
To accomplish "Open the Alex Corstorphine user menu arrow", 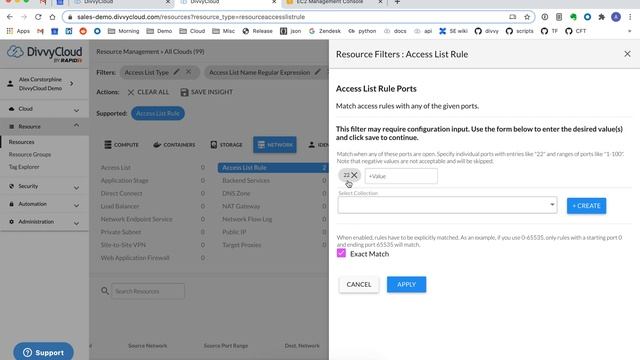I will click(72, 84).
